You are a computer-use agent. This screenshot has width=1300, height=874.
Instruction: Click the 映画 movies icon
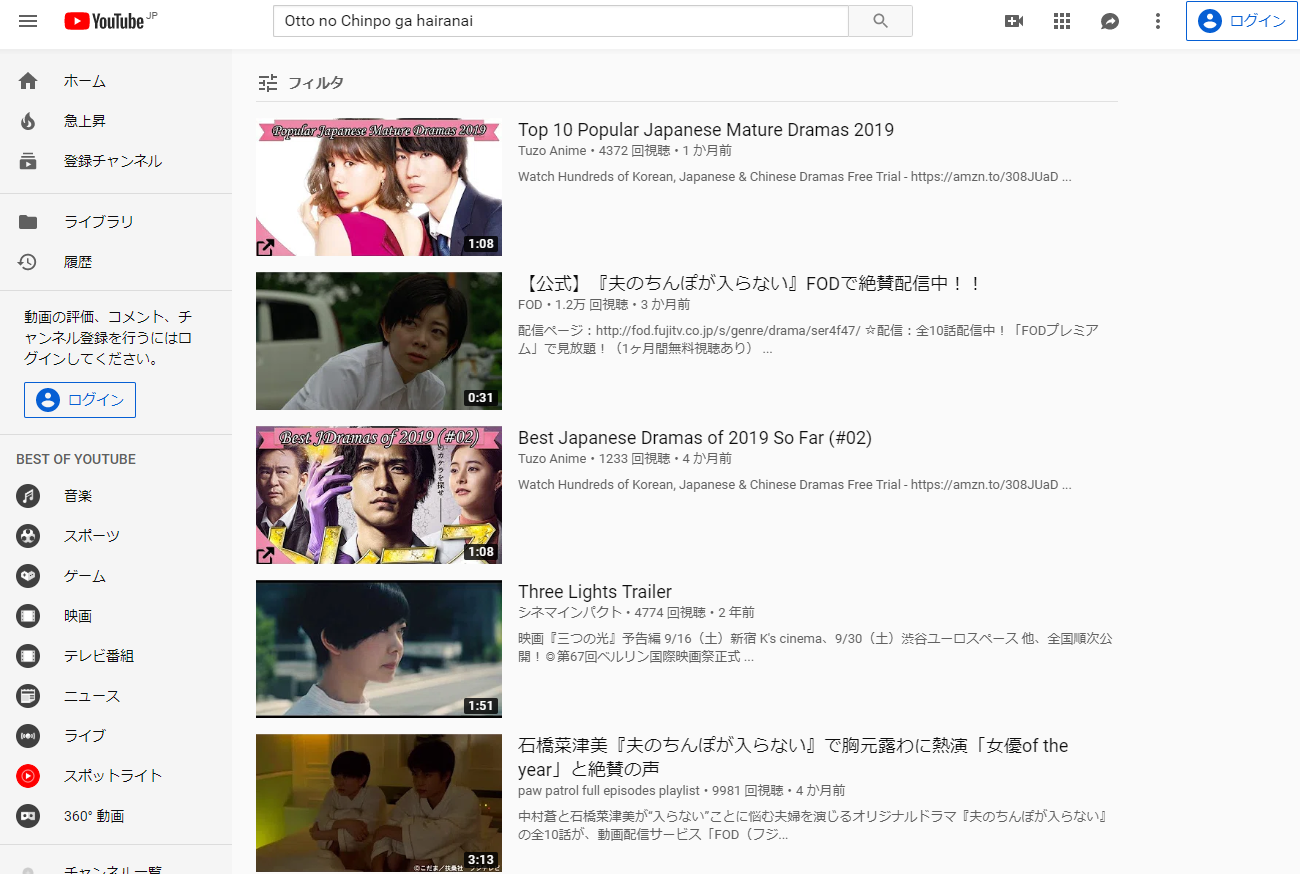pos(28,616)
